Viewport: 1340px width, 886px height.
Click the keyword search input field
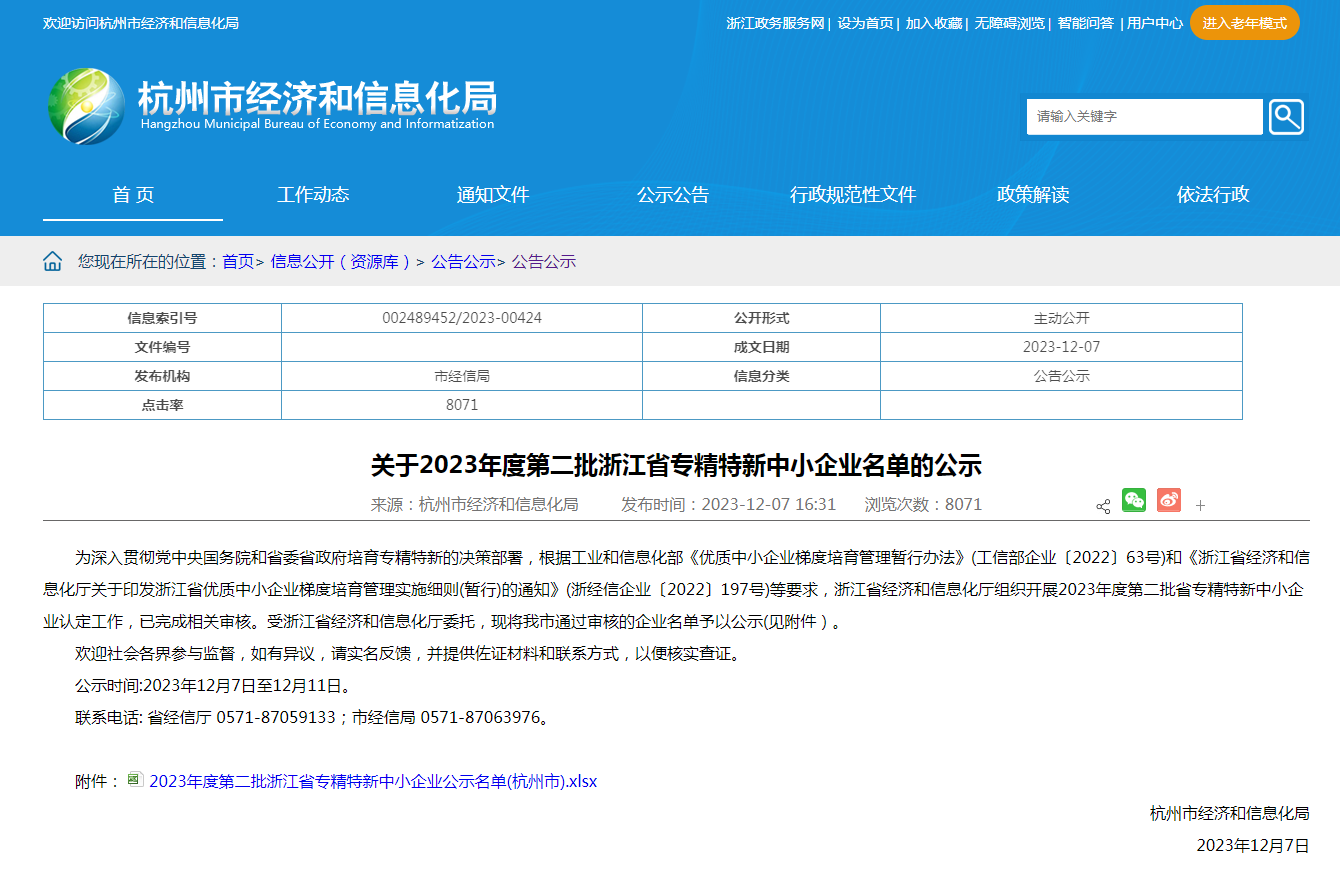tap(1140, 117)
